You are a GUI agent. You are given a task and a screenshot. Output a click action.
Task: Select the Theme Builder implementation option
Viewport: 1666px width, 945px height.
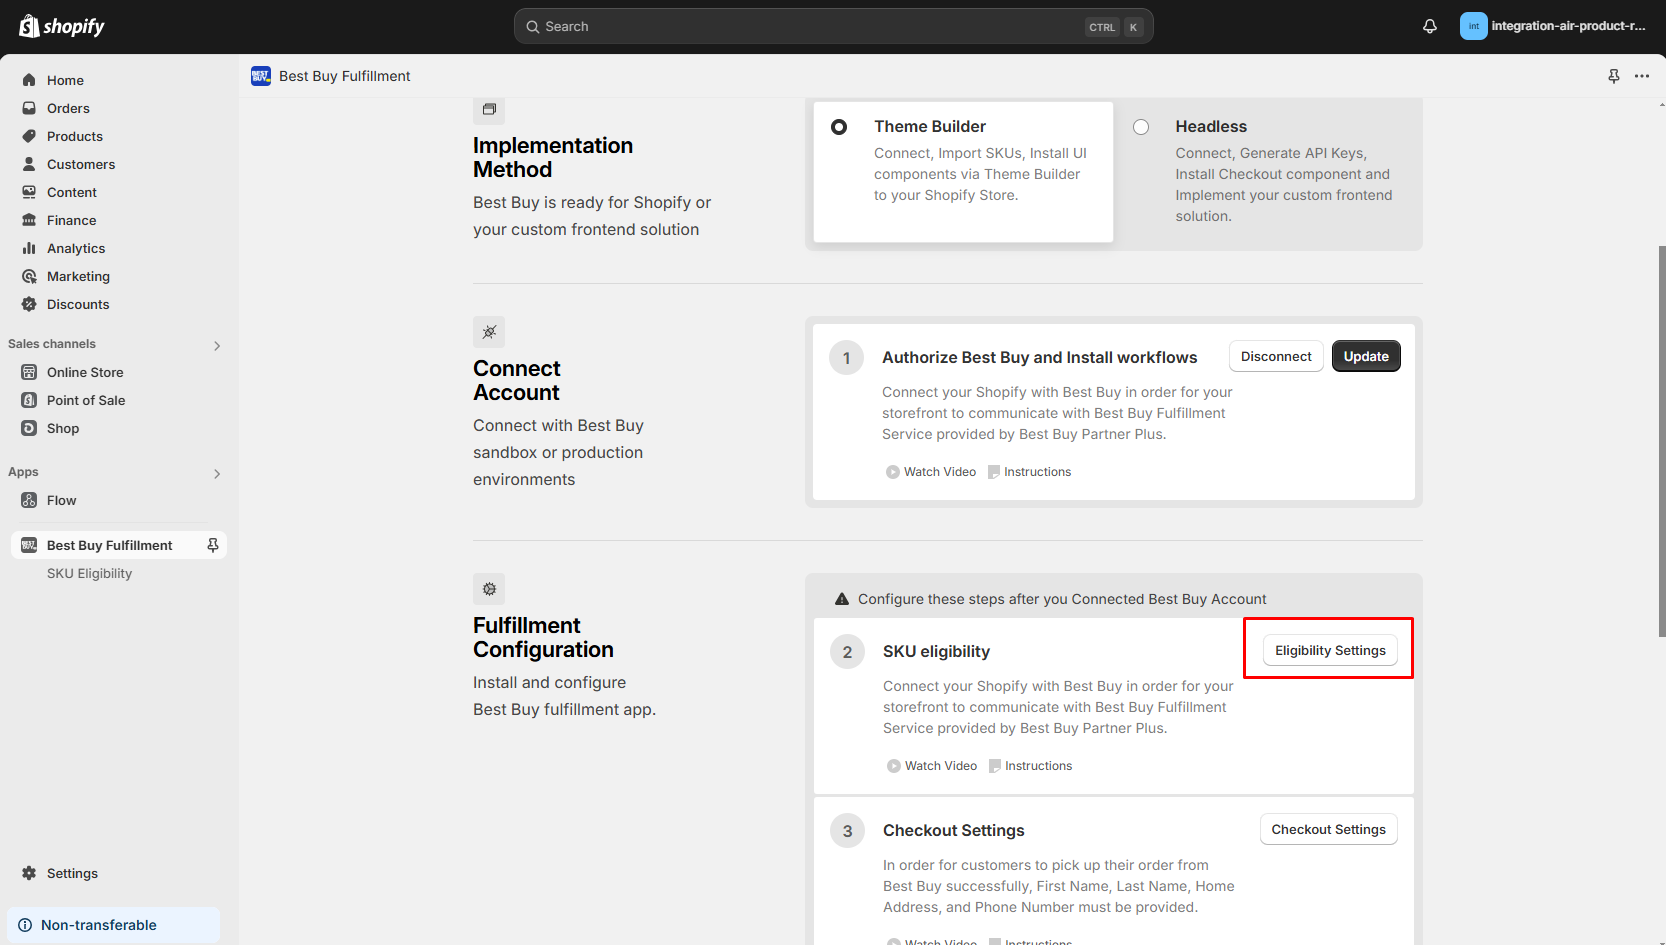tap(838, 127)
